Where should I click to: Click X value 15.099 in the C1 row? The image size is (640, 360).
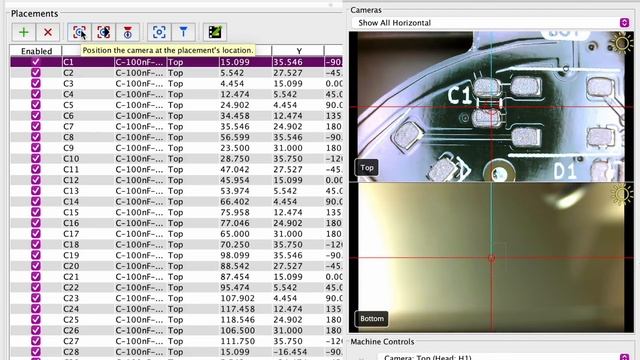(x=235, y=62)
